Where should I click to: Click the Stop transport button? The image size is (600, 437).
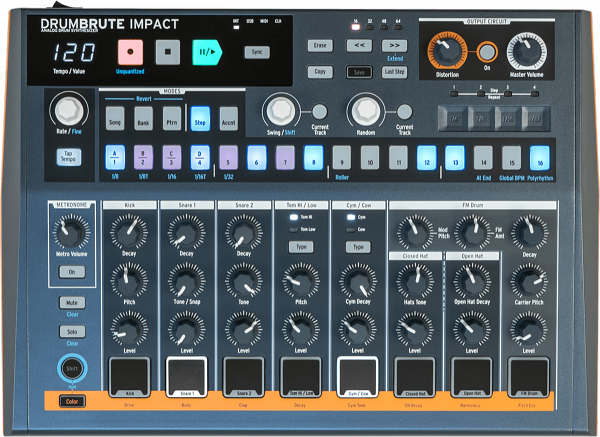click(168, 52)
